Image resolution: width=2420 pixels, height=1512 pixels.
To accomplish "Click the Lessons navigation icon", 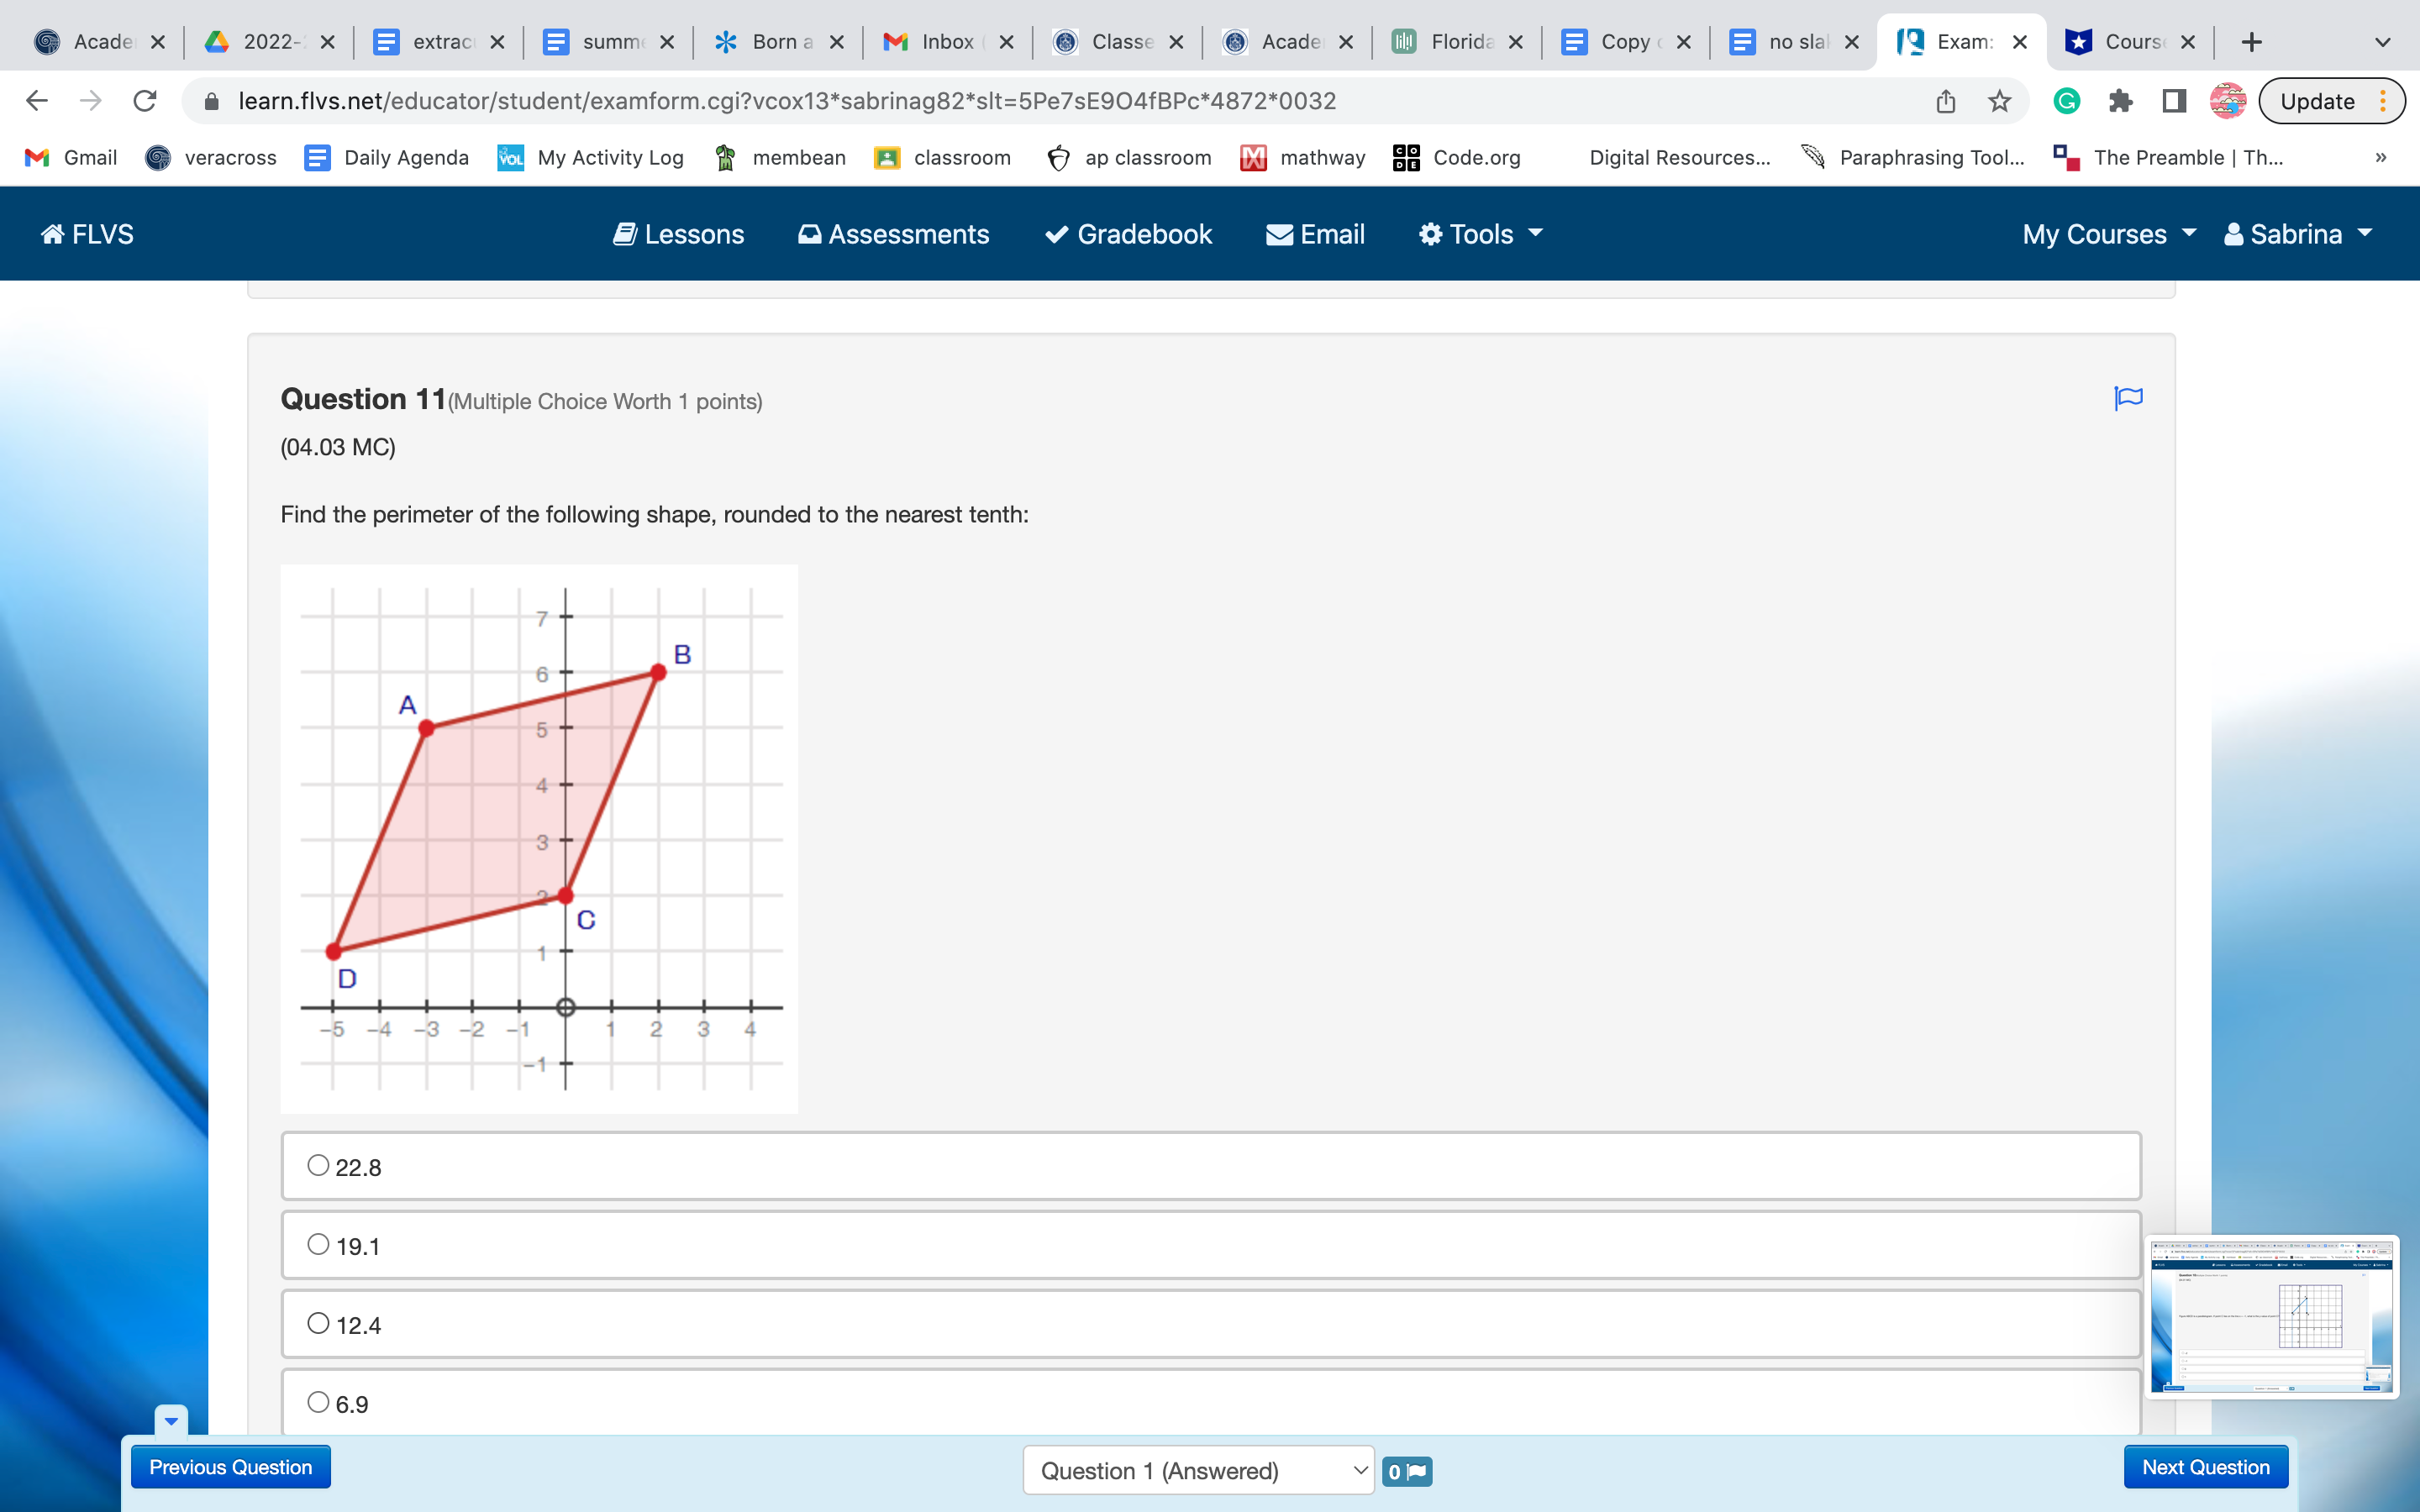I will (x=623, y=234).
